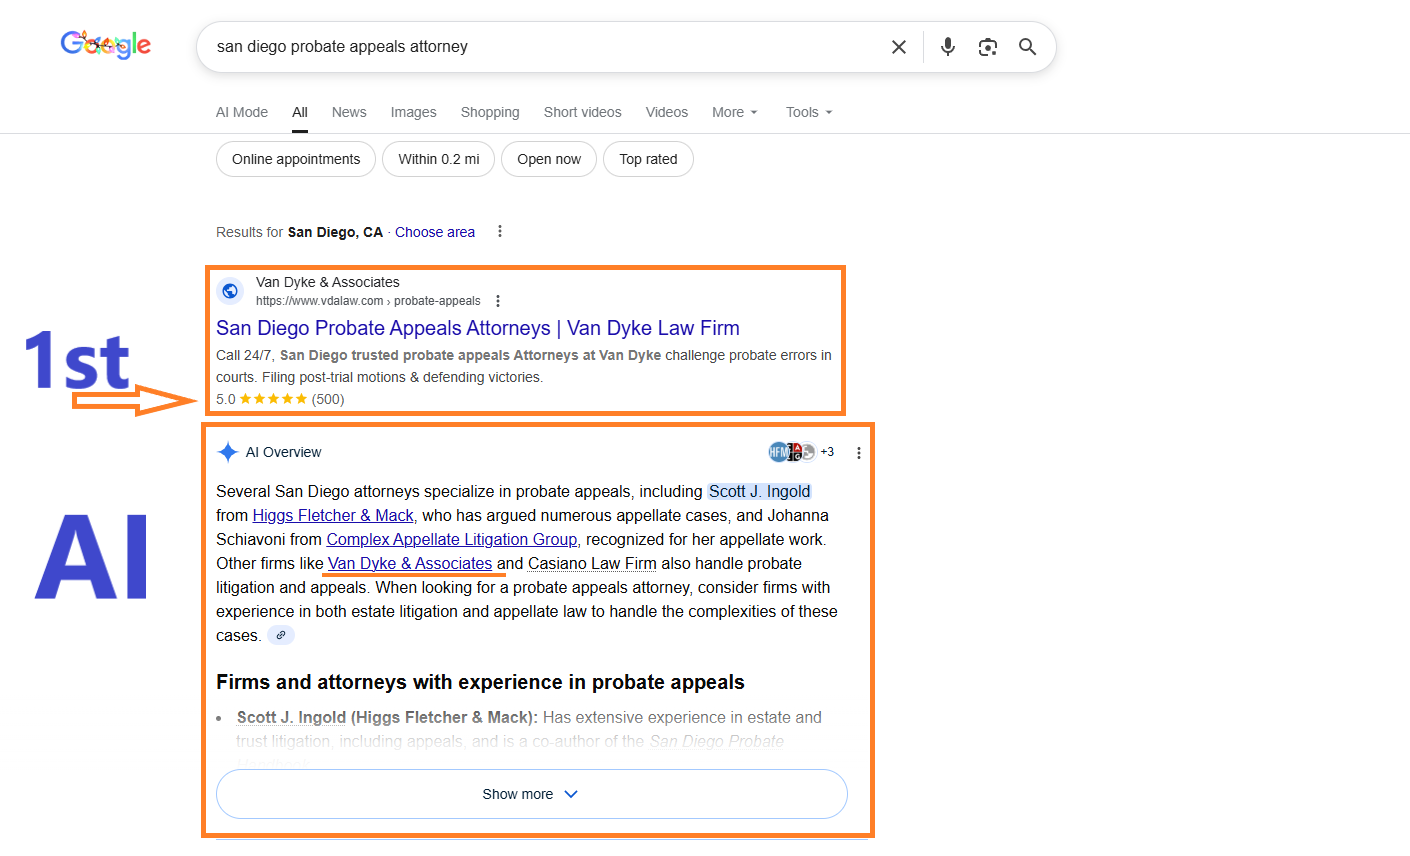Viewport: 1410px width, 856px height.
Task: Click the link chip after 'cases.'
Action: [x=281, y=635]
